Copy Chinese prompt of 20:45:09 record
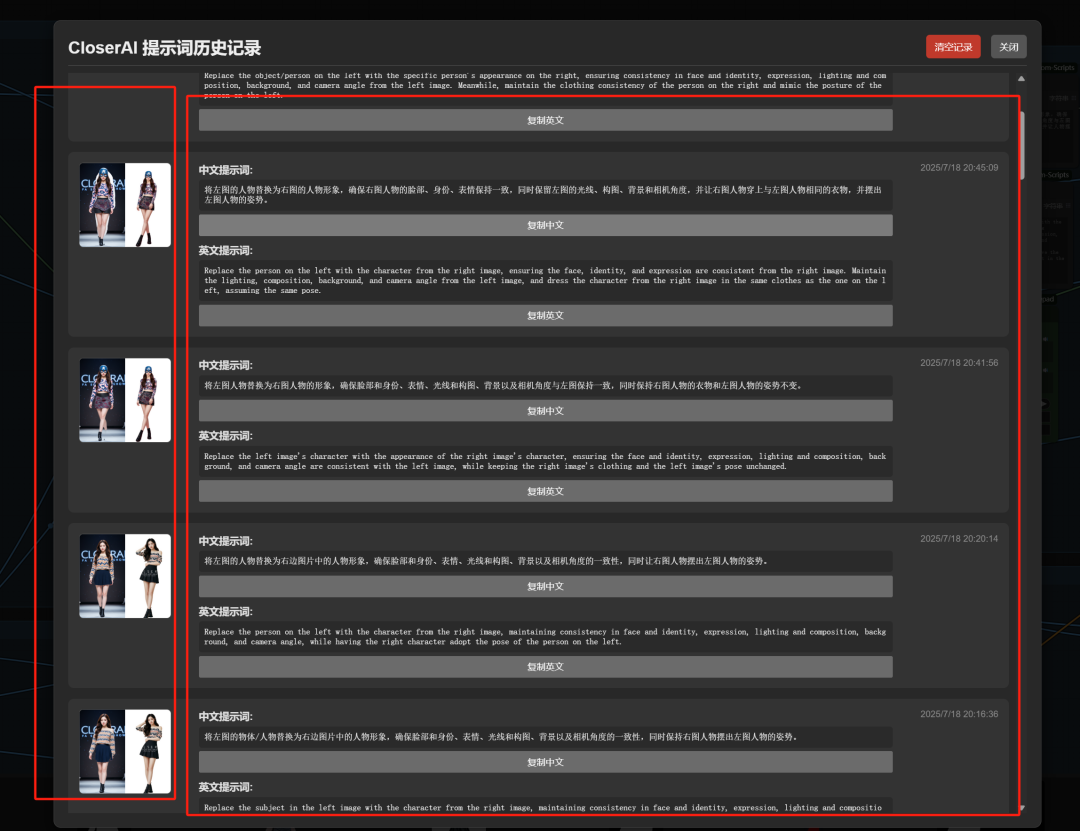Viewport: 1080px width, 831px height. pos(546,225)
